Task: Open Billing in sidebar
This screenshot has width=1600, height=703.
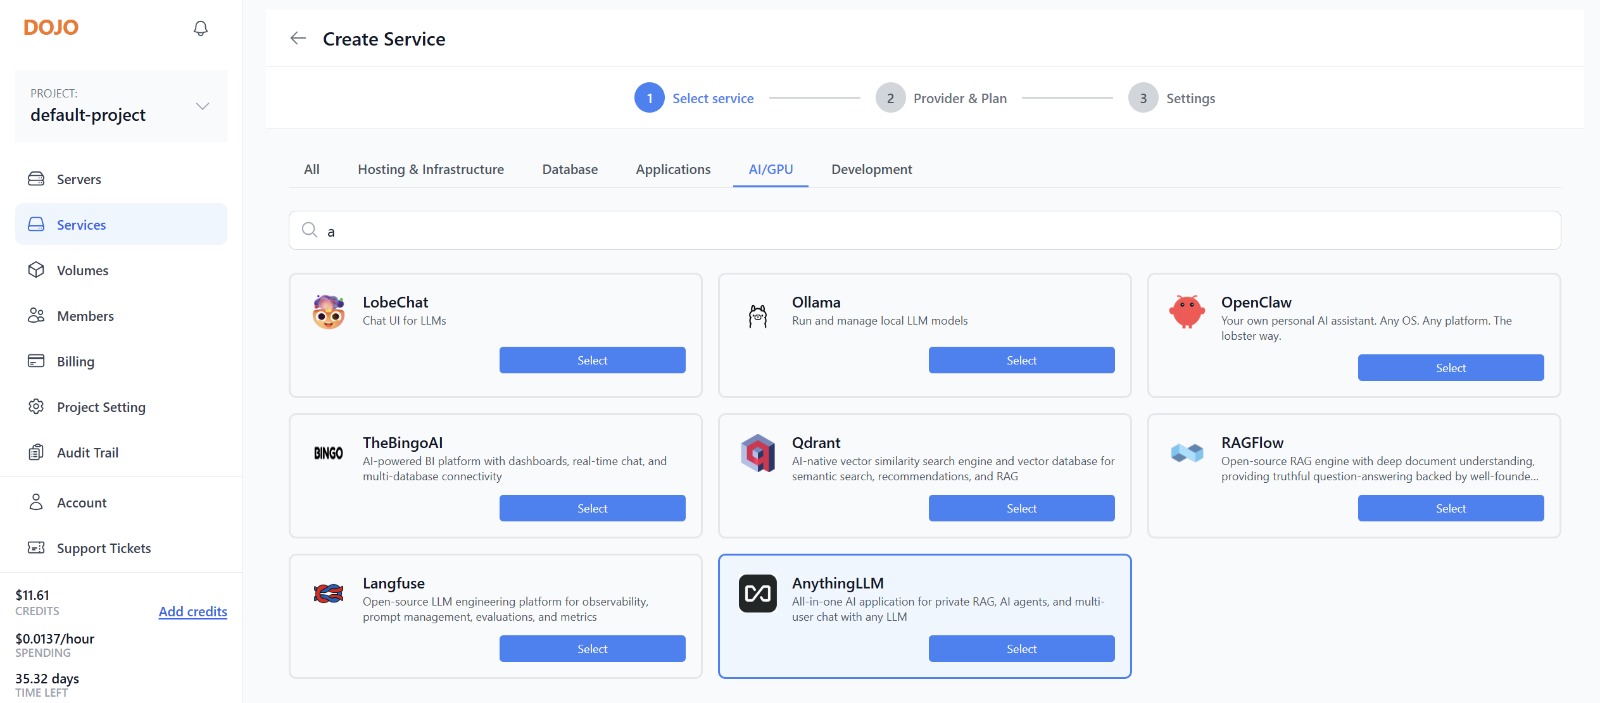Action: coord(121,361)
